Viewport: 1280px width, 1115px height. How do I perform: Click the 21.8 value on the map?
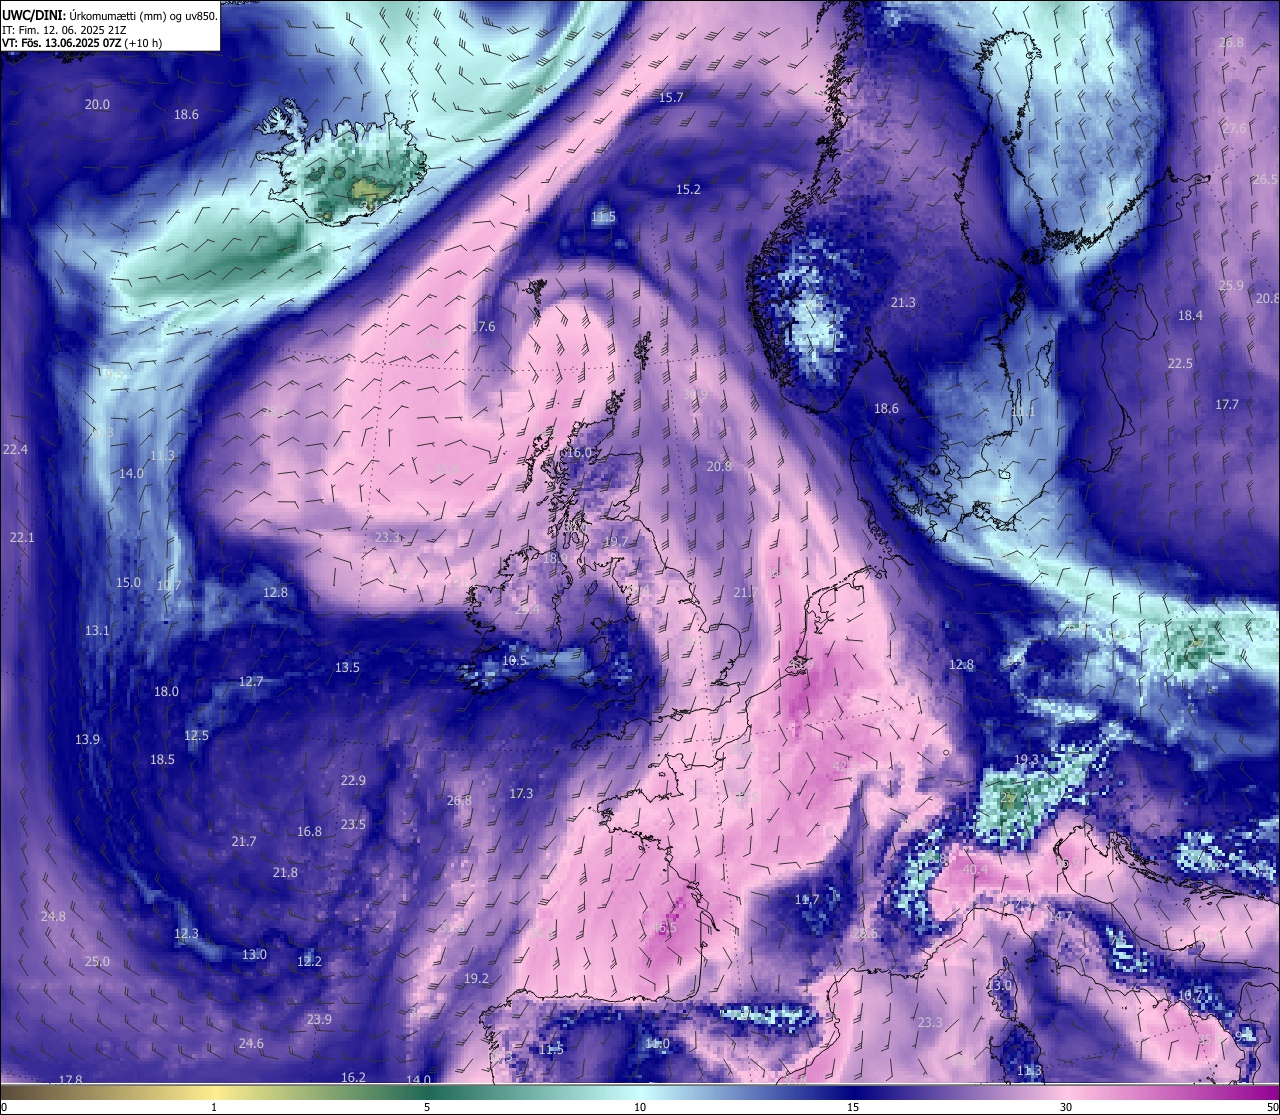pos(285,873)
